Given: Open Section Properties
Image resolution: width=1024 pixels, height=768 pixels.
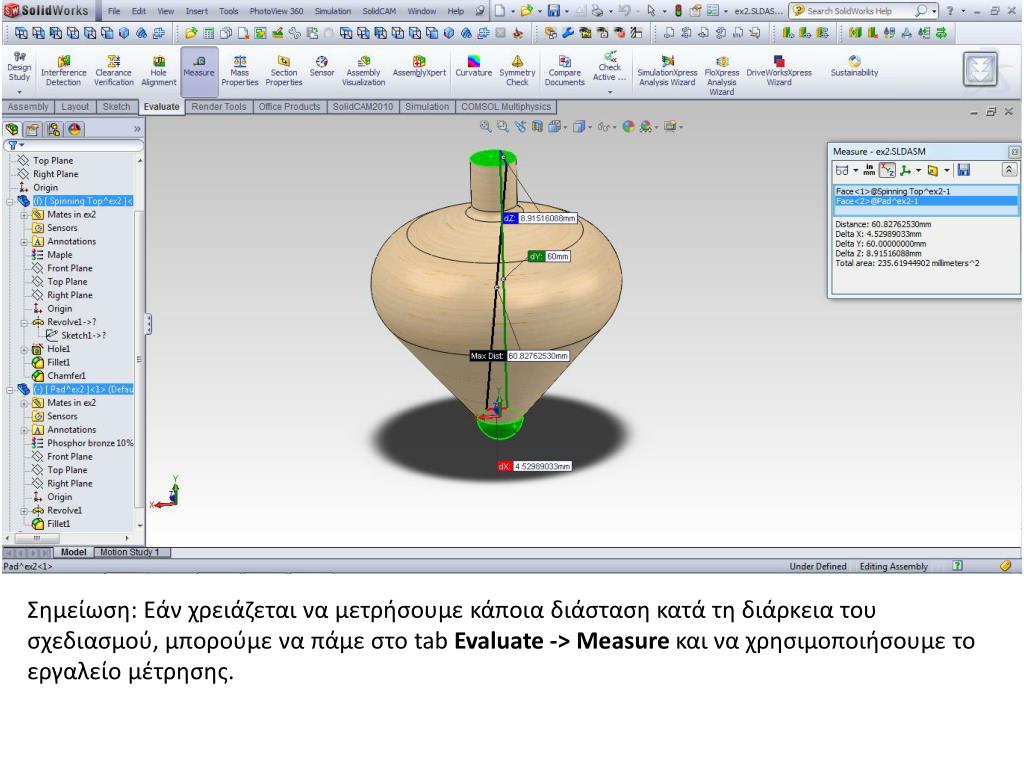Looking at the screenshot, I should pos(283,71).
